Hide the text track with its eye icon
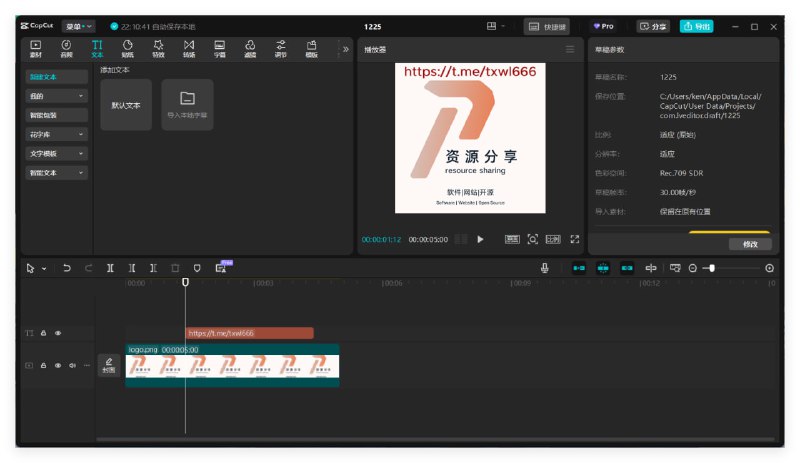 click(x=58, y=333)
